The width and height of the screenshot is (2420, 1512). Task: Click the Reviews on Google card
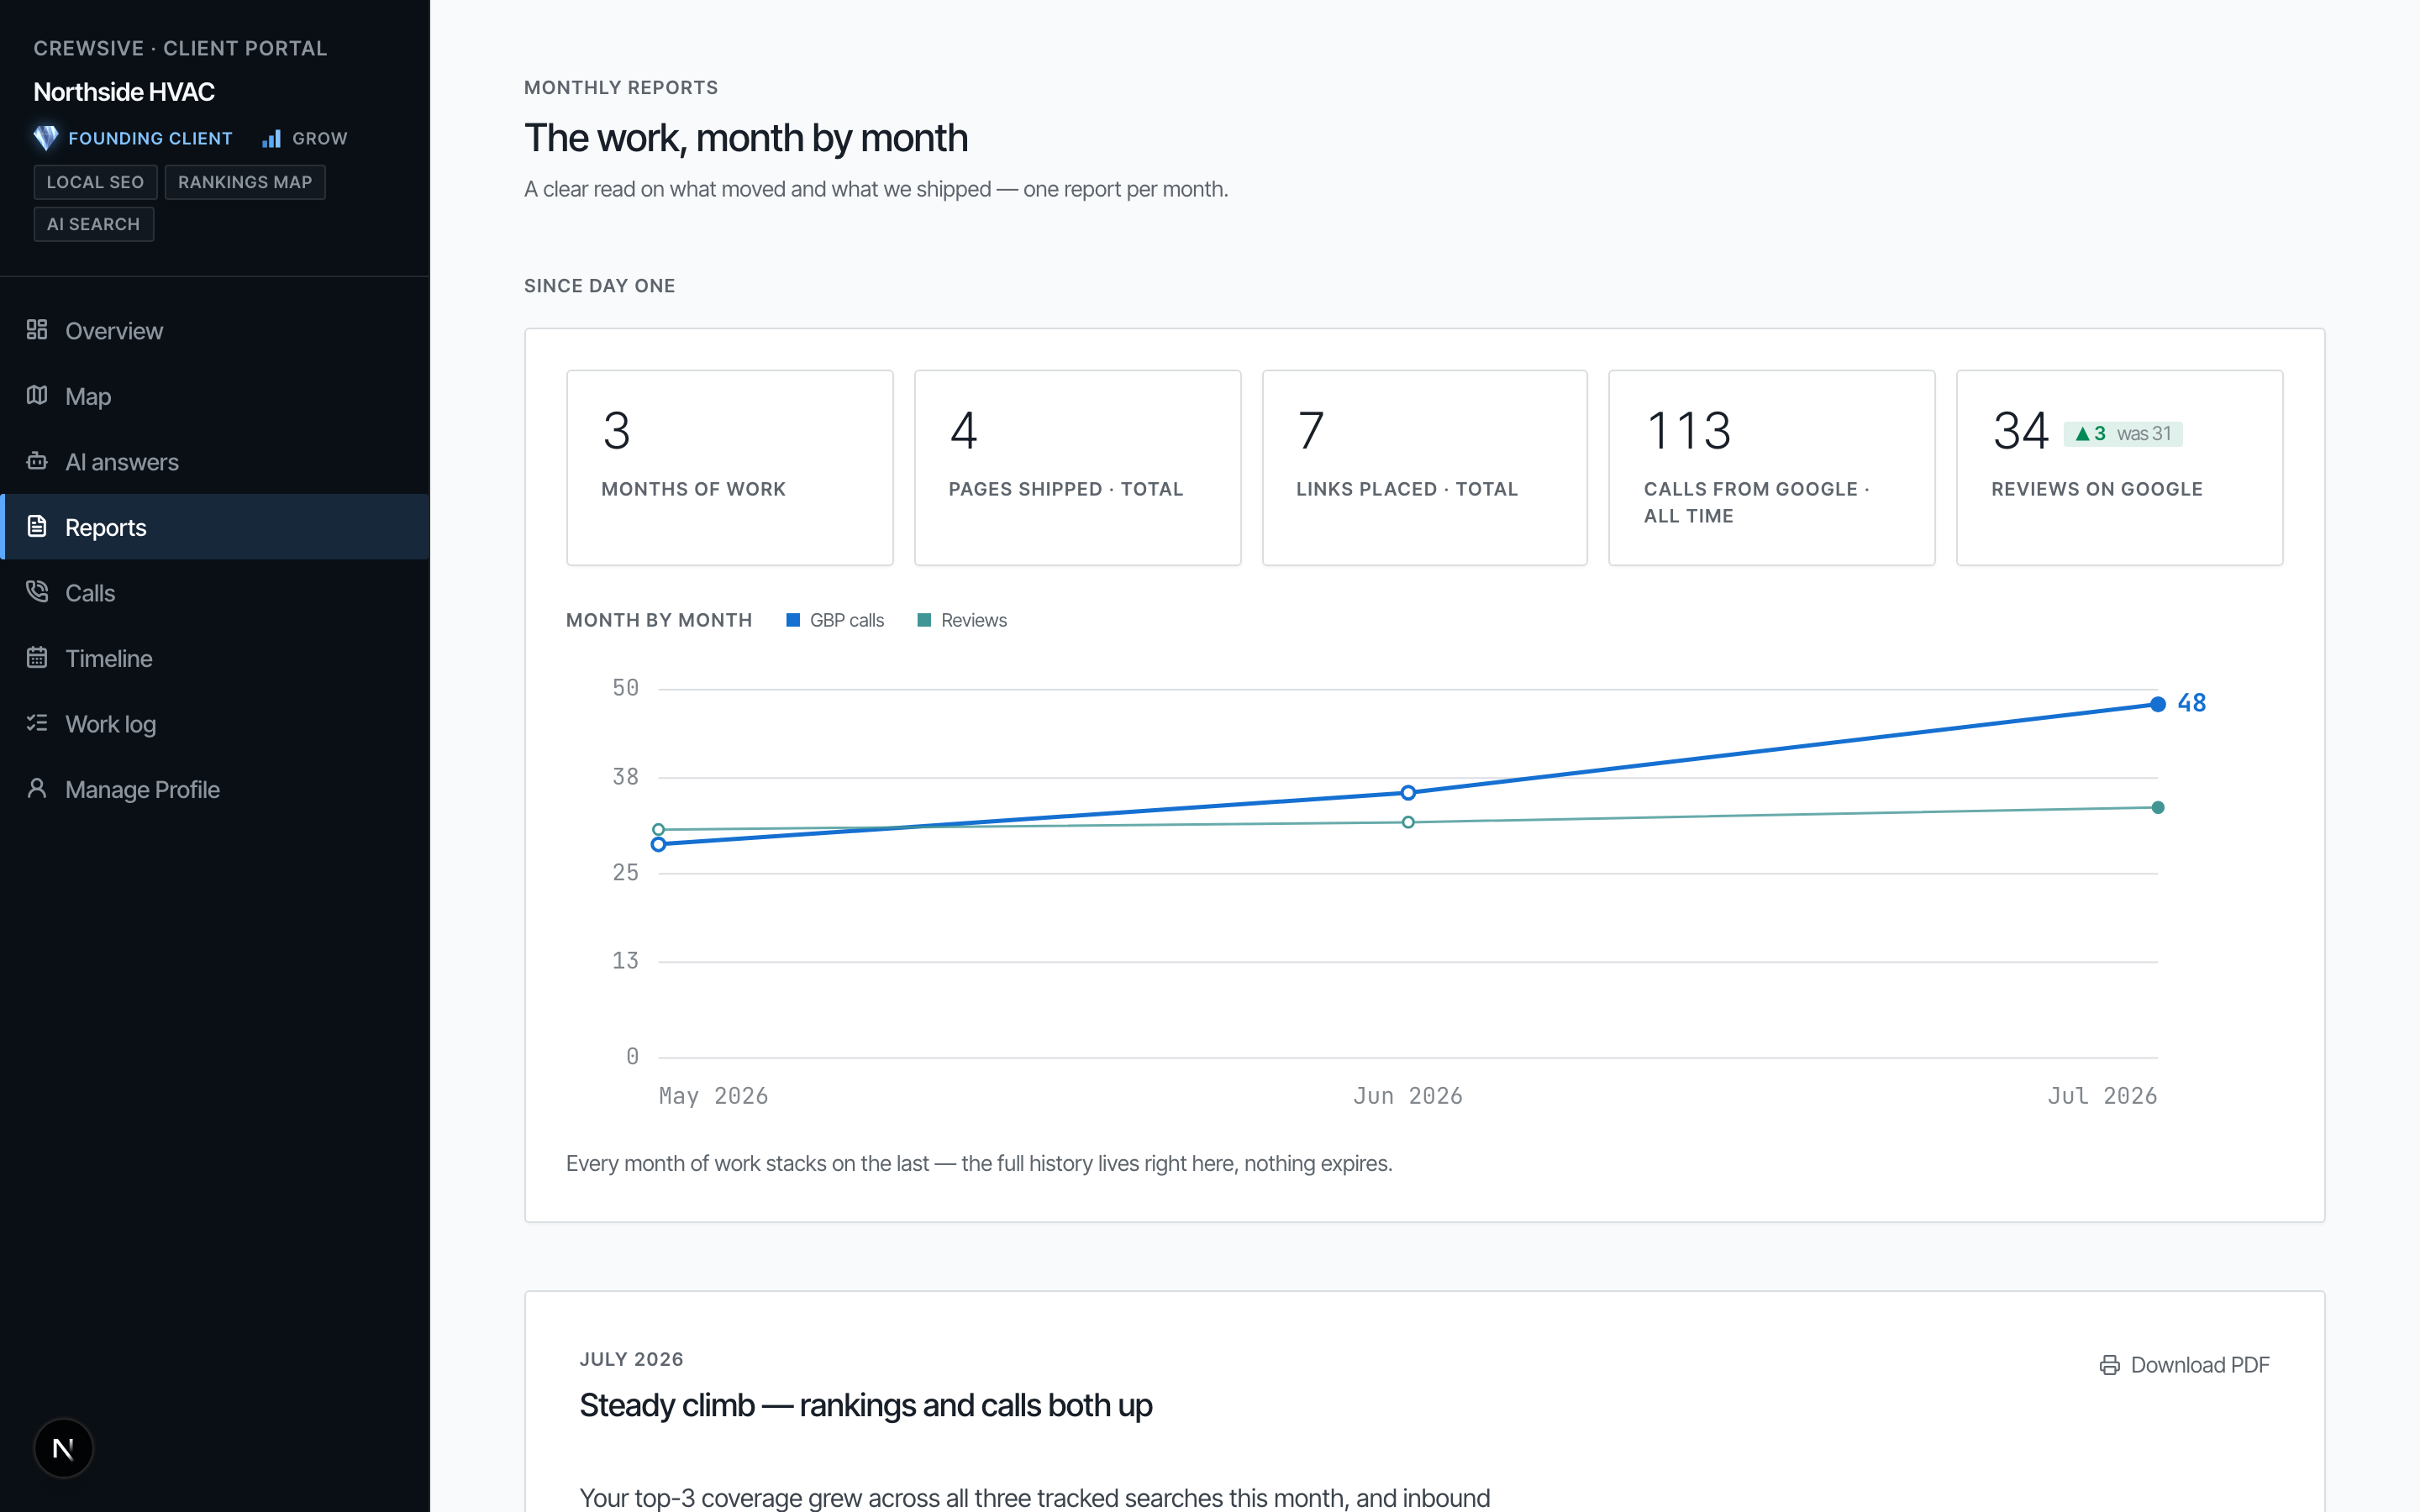point(2119,468)
